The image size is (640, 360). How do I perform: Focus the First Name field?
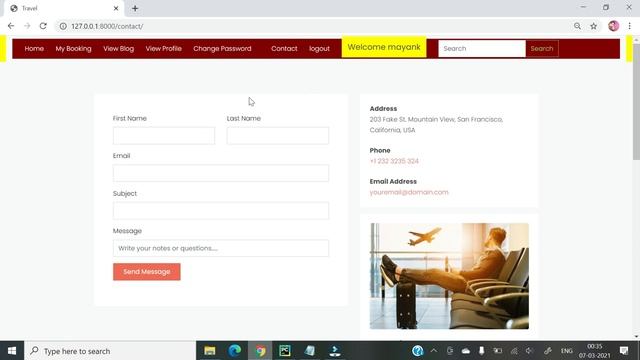pyautogui.click(x=164, y=136)
